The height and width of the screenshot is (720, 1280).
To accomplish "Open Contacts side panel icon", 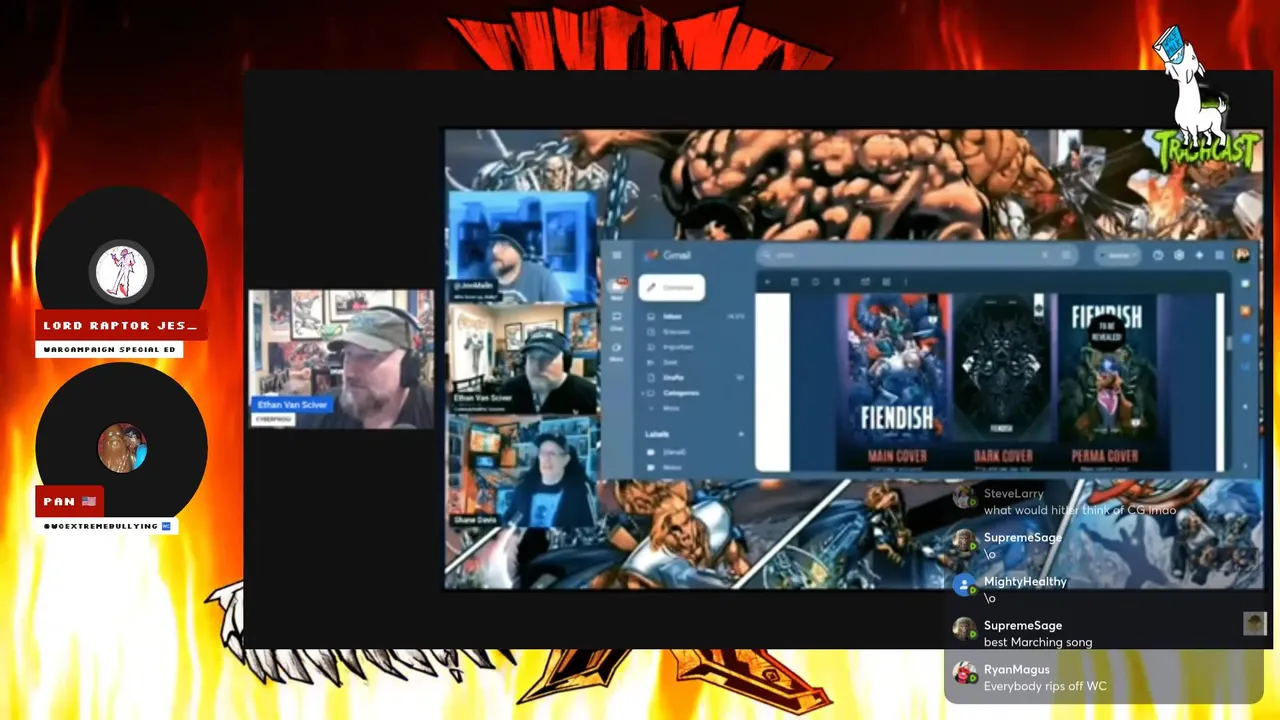I will (x=1245, y=366).
